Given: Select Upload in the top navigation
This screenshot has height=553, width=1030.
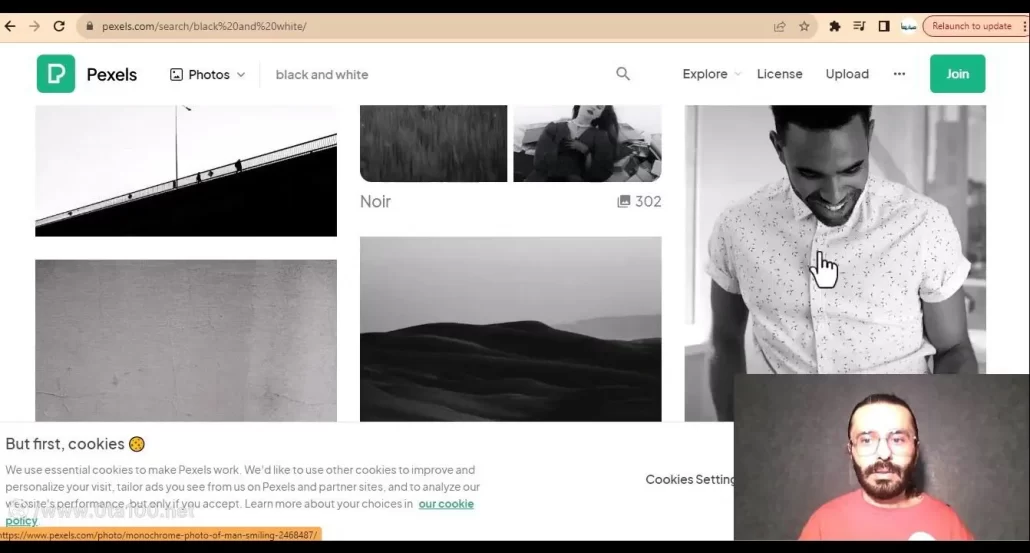Looking at the screenshot, I should 847,74.
